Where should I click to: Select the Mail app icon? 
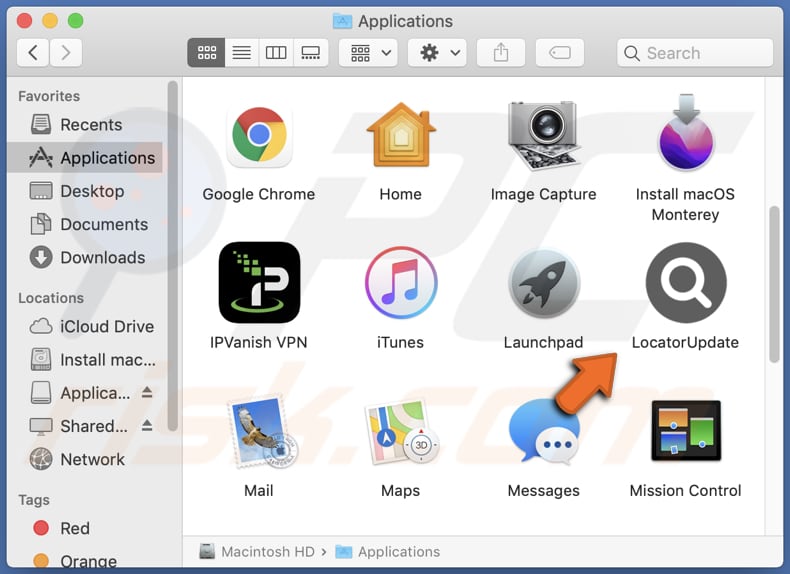[x=262, y=432]
